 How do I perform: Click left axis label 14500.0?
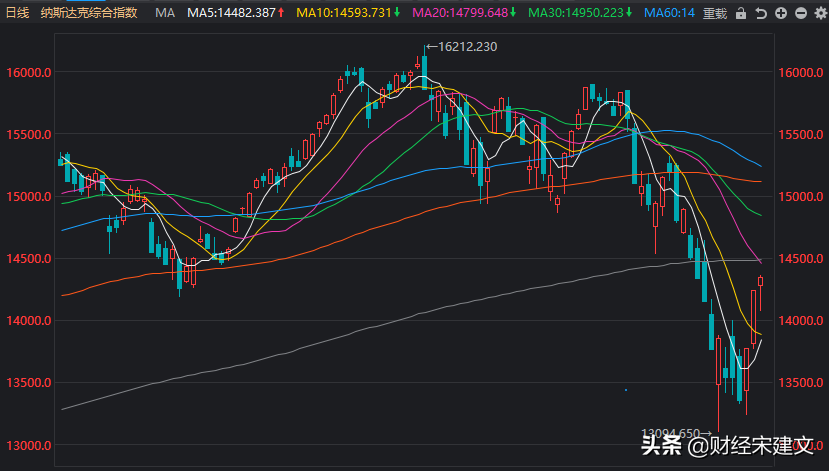pyautogui.click(x=29, y=258)
